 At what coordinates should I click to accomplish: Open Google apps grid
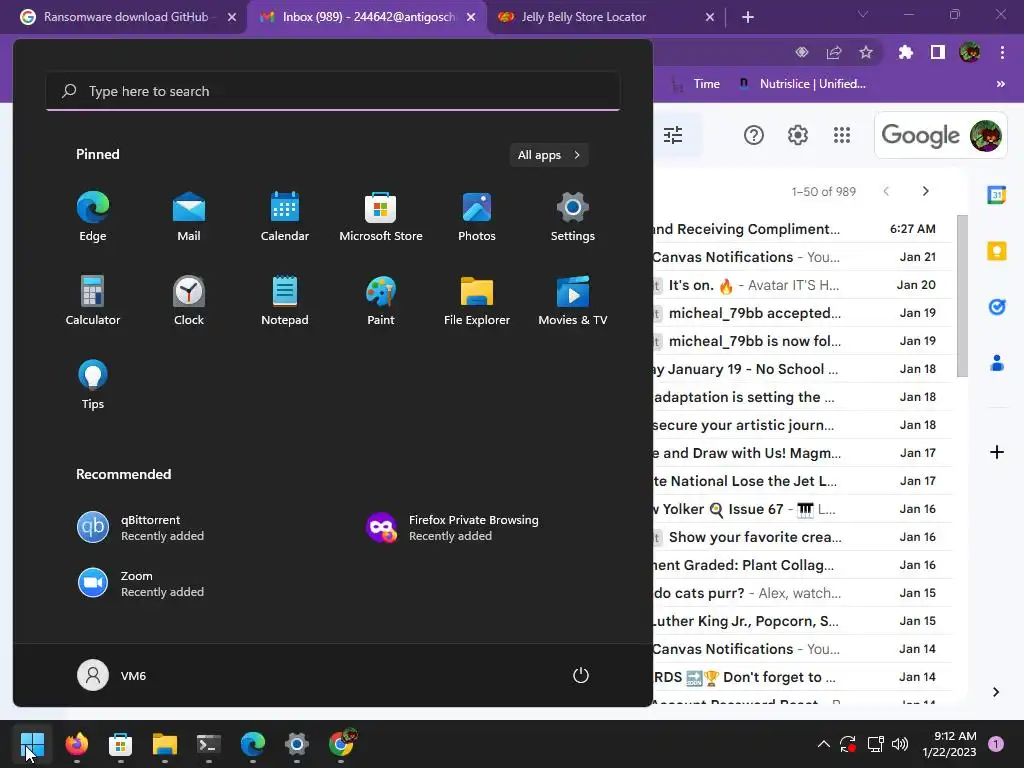842,135
